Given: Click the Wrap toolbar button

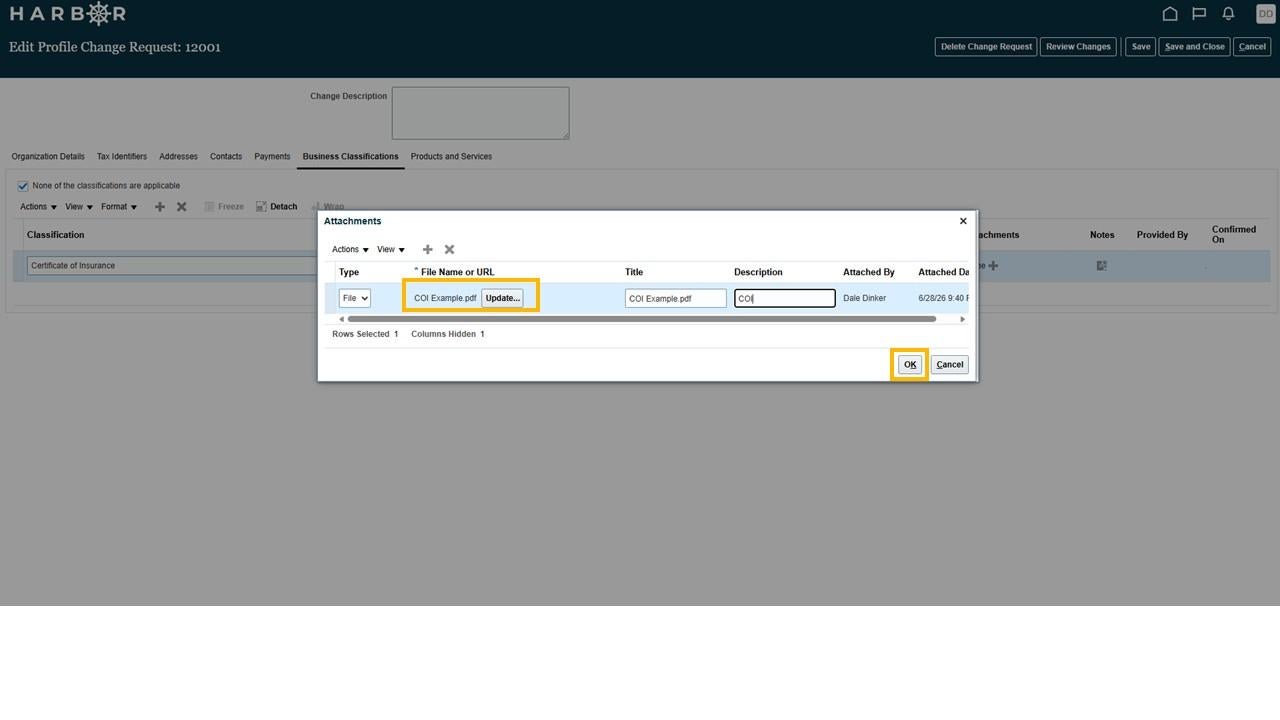Looking at the screenshot, I should click(x=327, y=207).
